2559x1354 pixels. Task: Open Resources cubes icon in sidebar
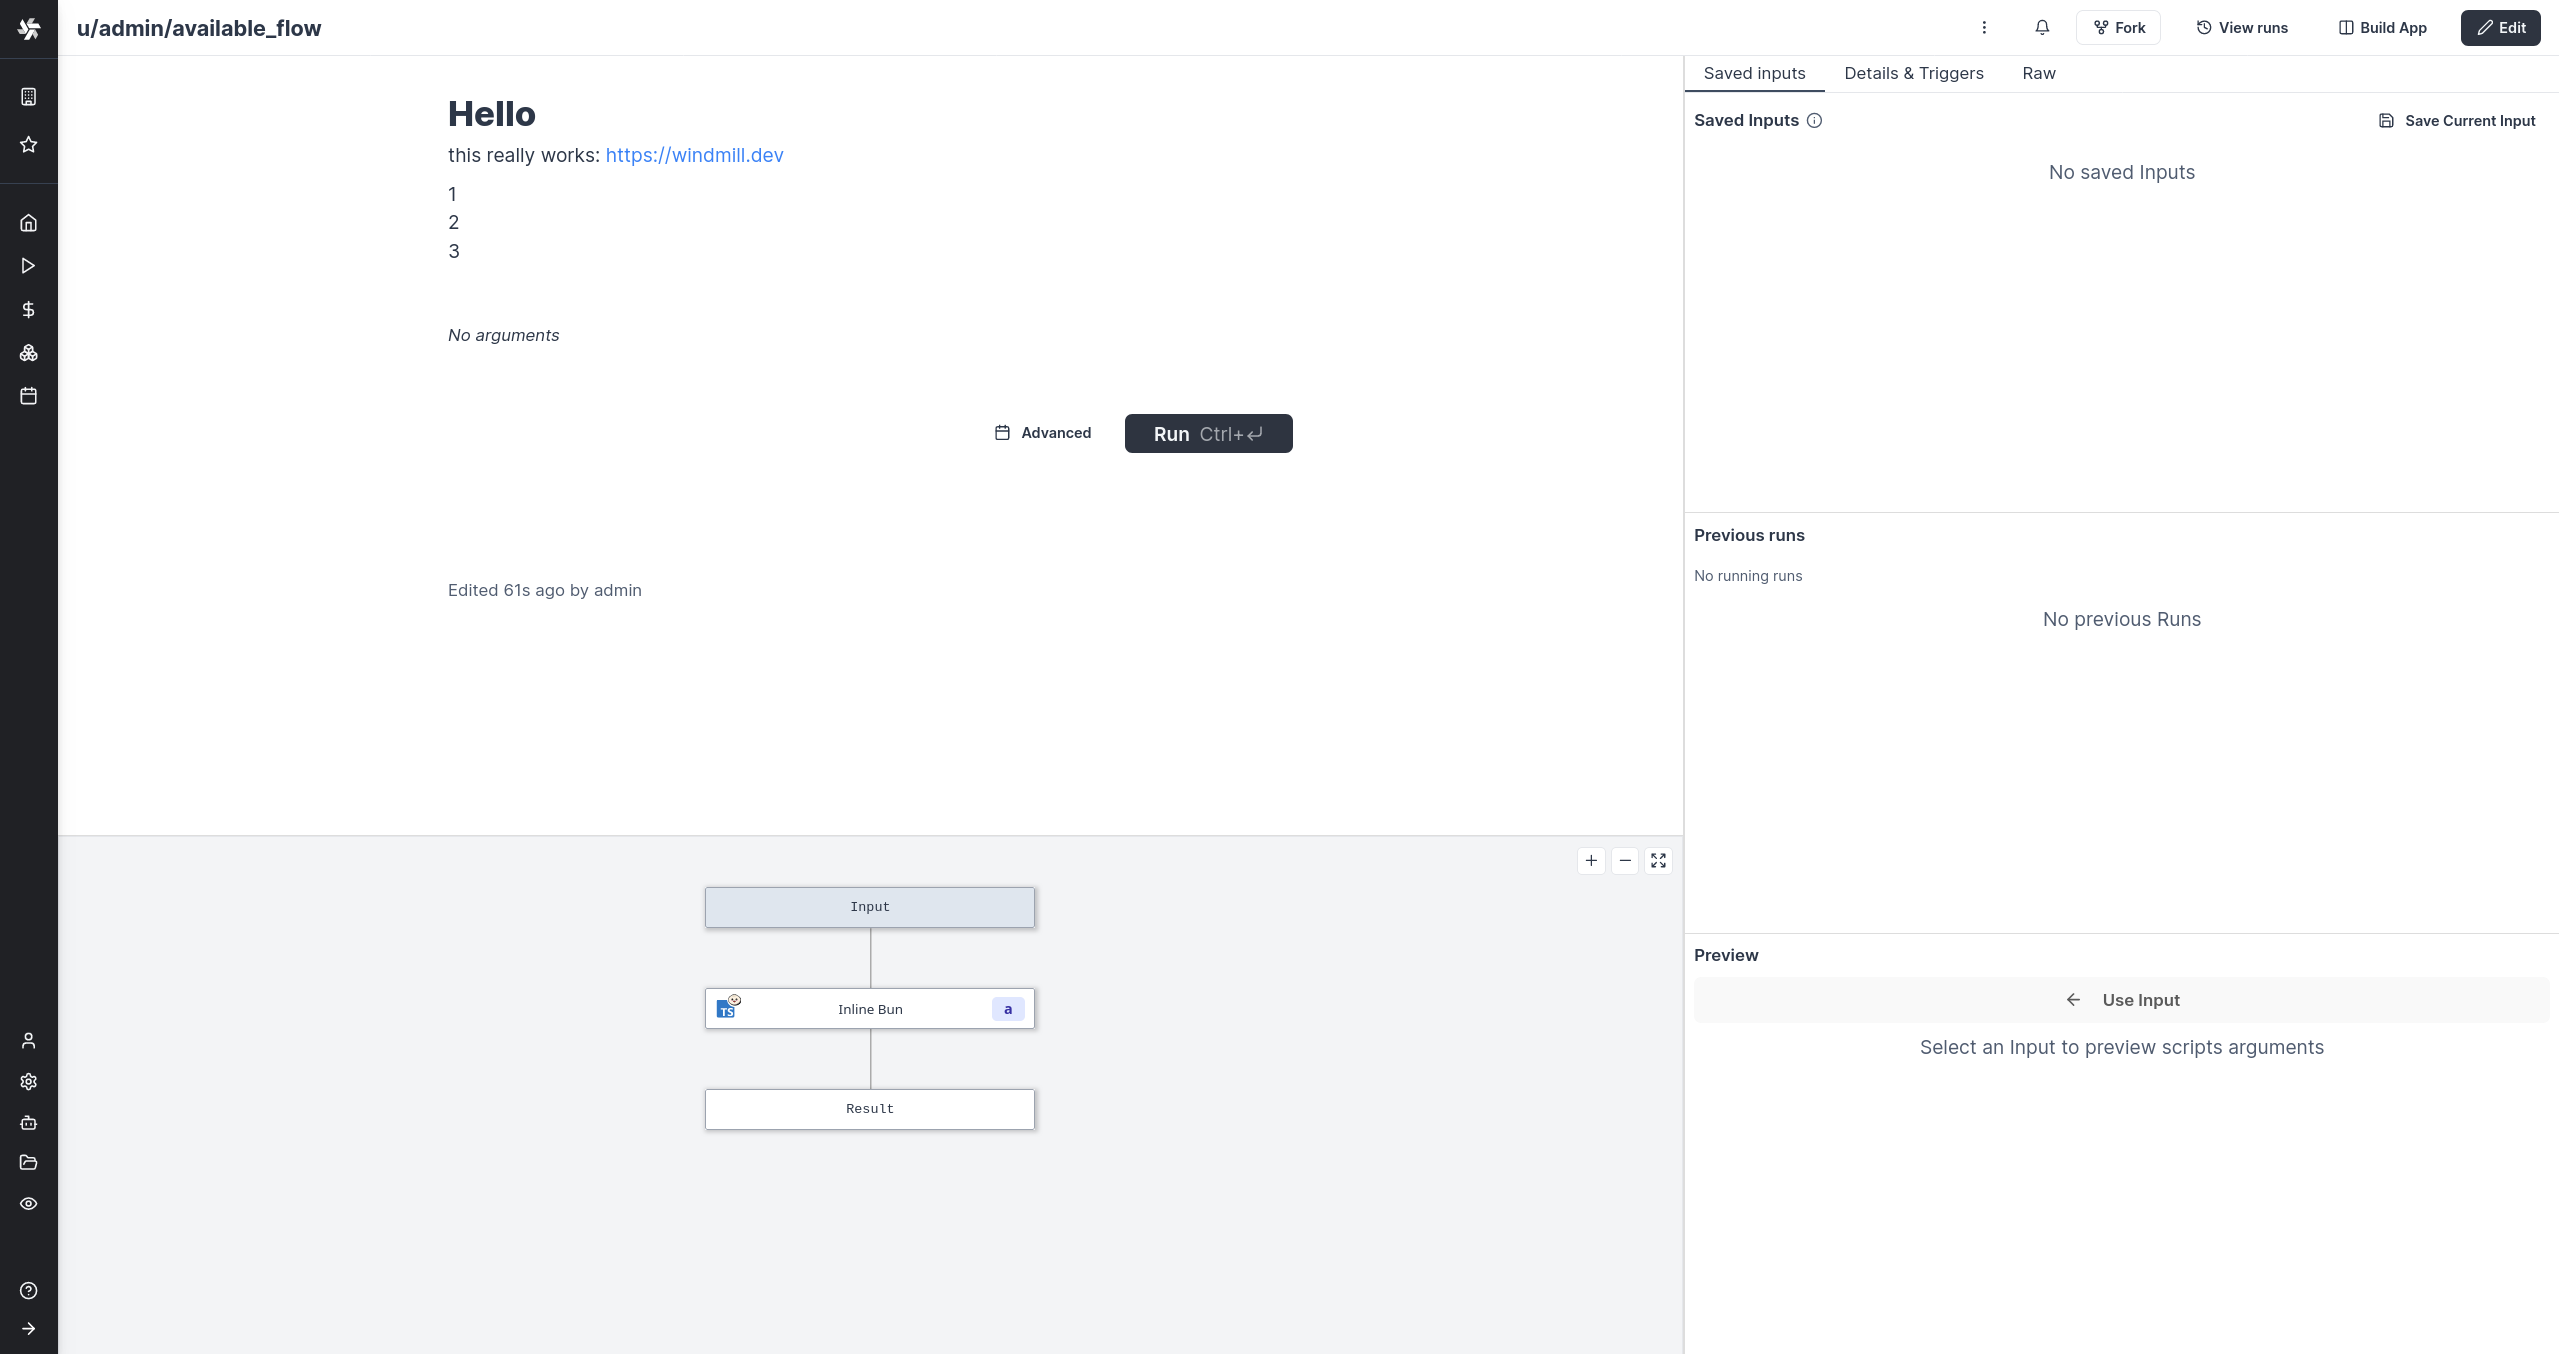(x=29, y=353)
